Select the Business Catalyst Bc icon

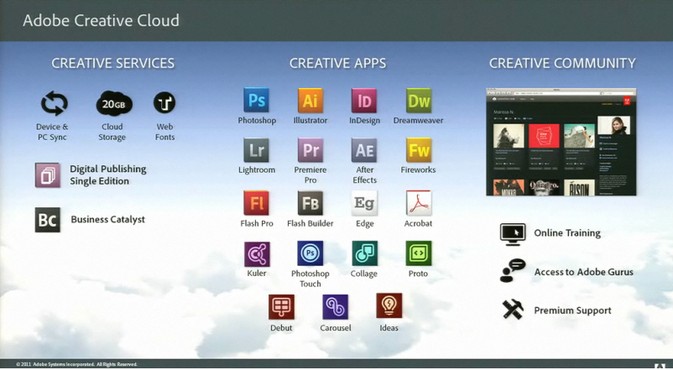point(48,220)
